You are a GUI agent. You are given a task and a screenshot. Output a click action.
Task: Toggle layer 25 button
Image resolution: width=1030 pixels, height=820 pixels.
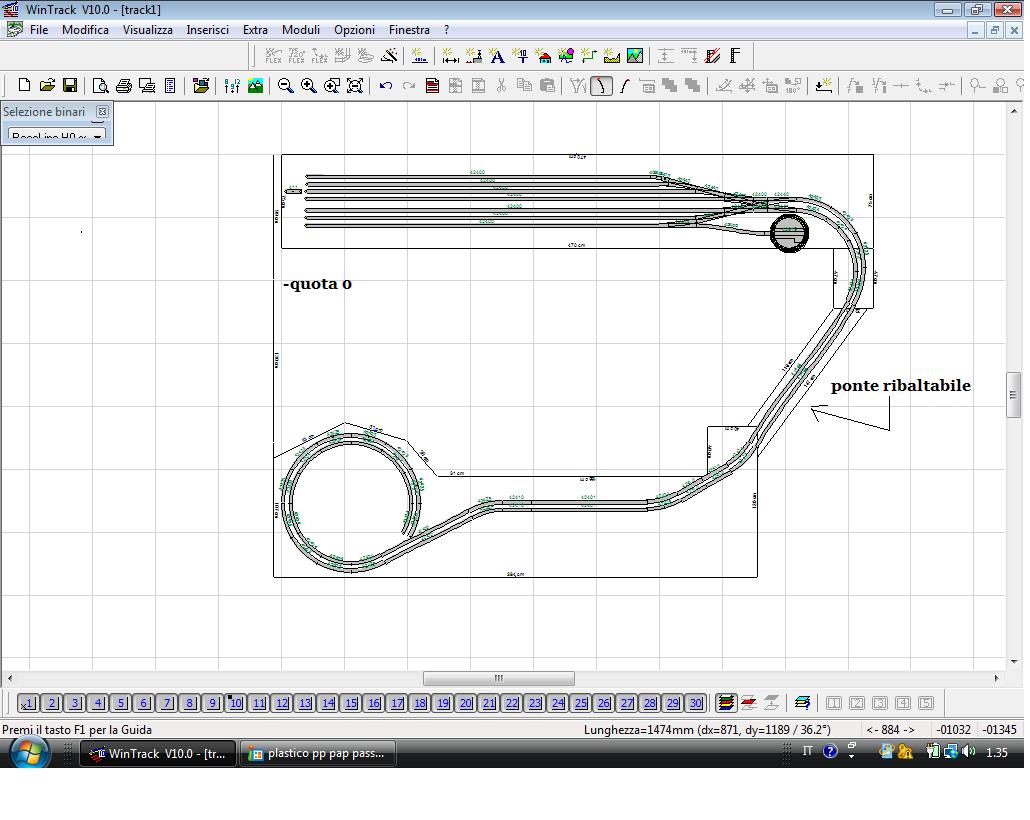coord(581,703)
